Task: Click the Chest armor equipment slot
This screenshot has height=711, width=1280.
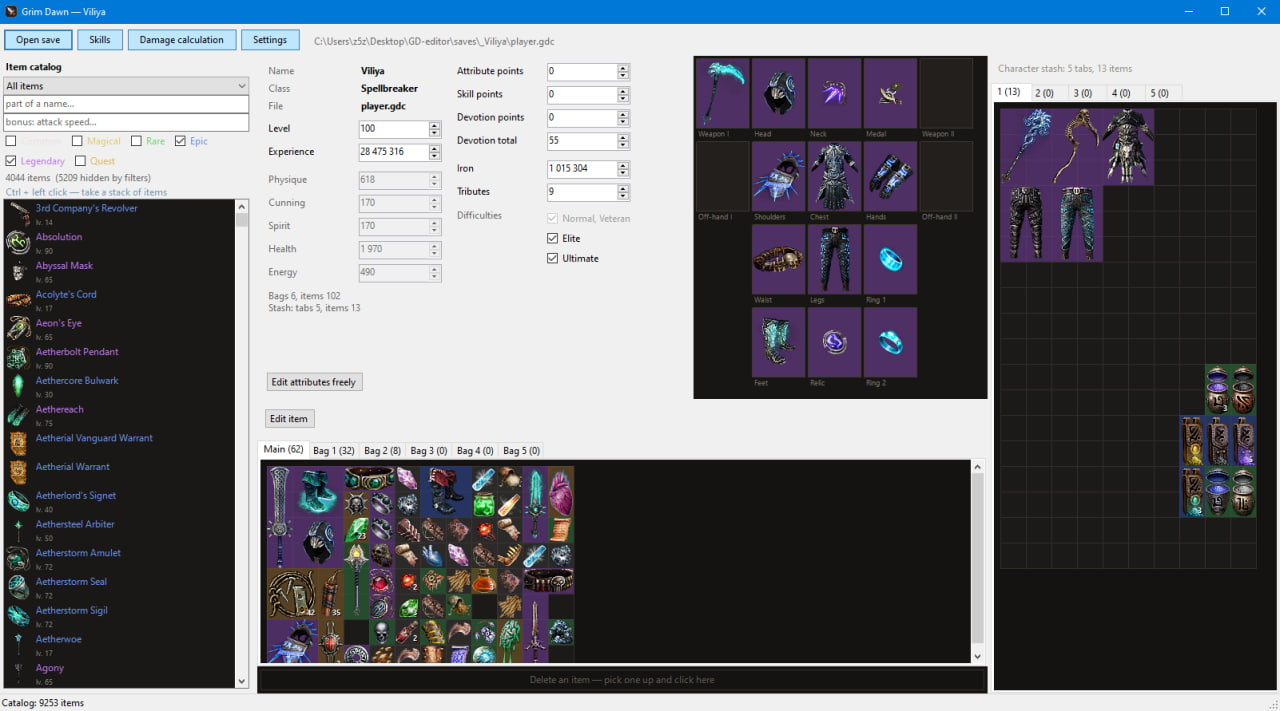Action: pos(834,176)
